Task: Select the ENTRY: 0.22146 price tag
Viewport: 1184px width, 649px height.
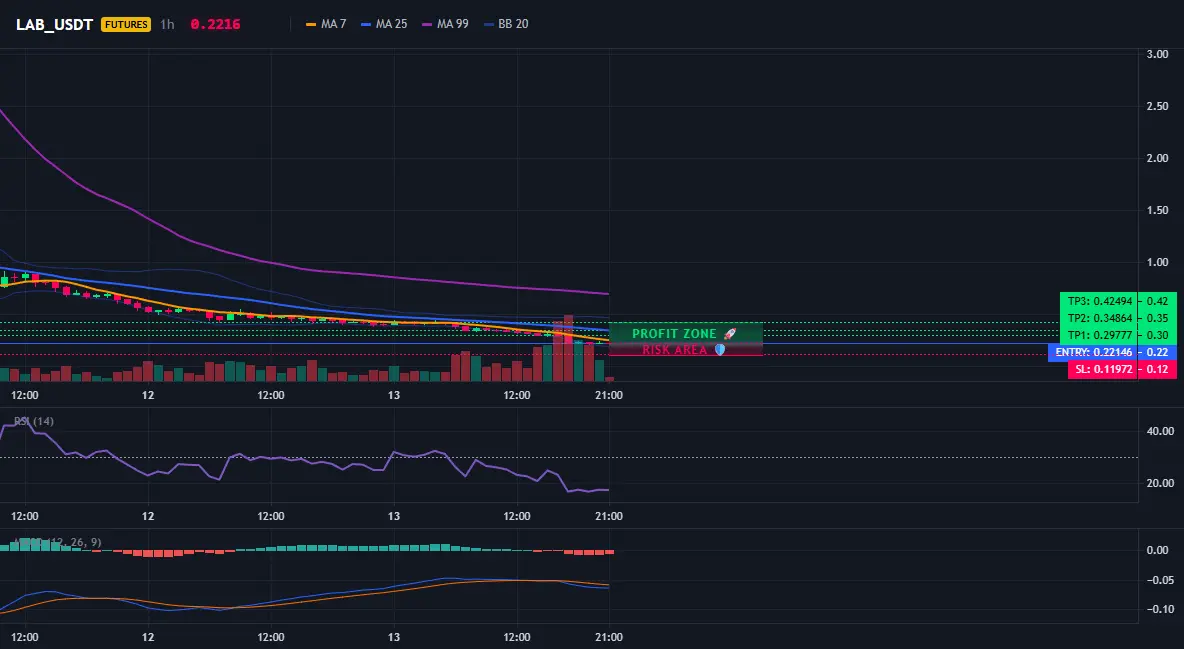Action: 1093,353
